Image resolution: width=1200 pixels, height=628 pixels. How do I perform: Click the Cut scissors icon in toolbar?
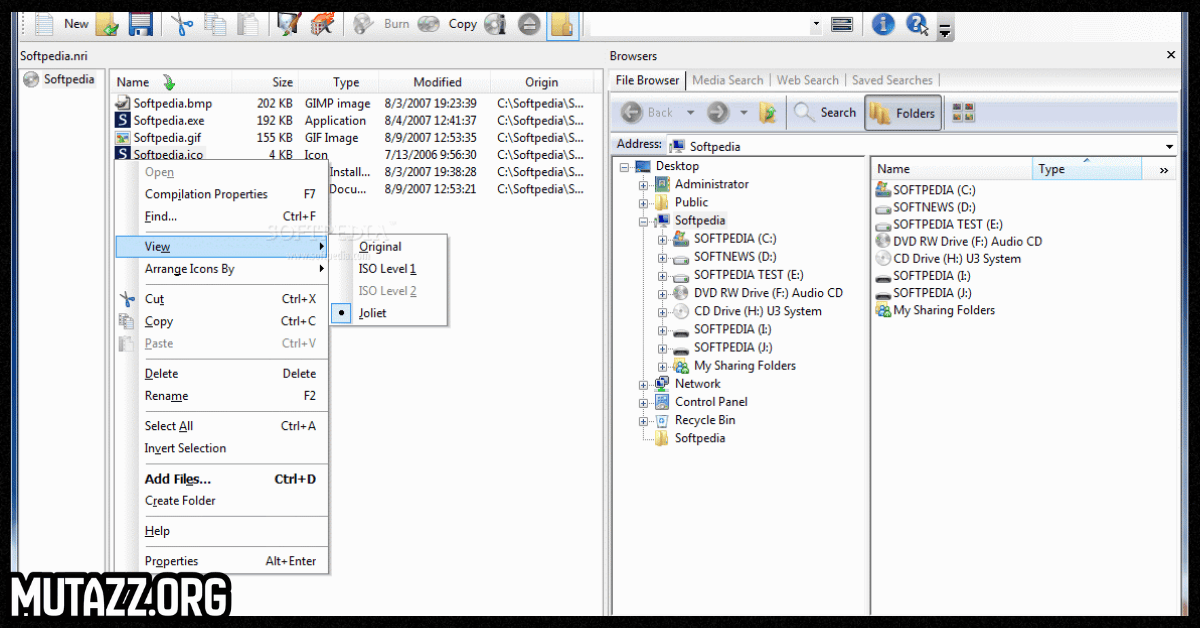click(181, 24)
